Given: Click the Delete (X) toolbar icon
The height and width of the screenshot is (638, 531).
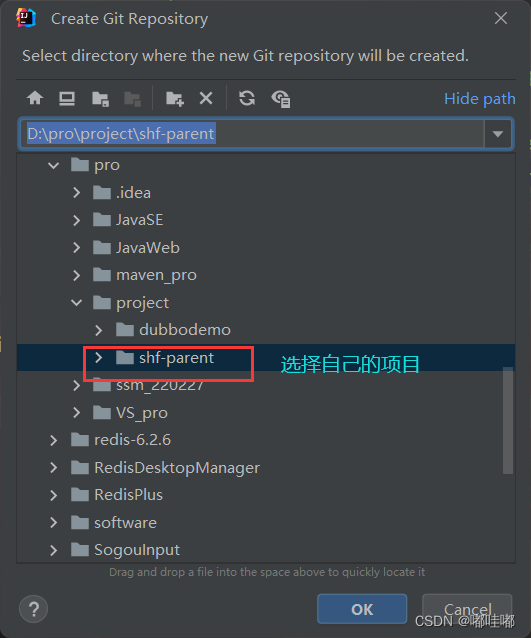Looking at the screenshot, I should (206, 98).
